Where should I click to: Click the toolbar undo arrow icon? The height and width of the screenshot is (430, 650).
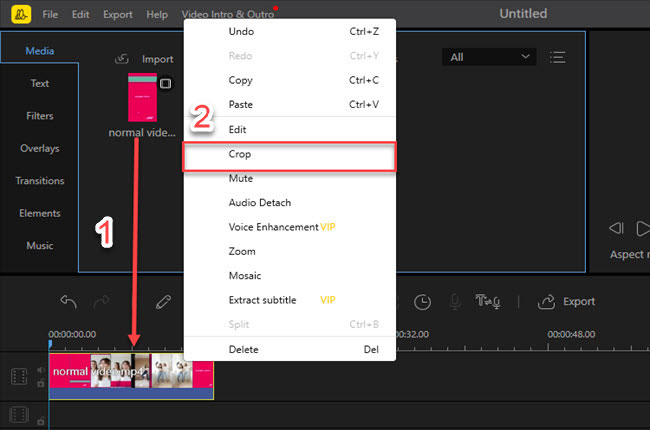(x=68, y=301)
